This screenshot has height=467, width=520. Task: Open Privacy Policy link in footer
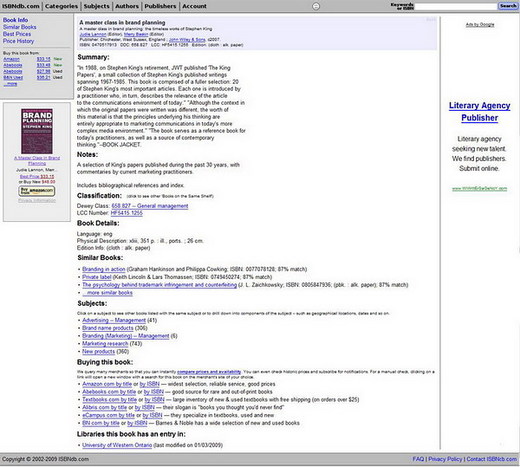point(445,459)
